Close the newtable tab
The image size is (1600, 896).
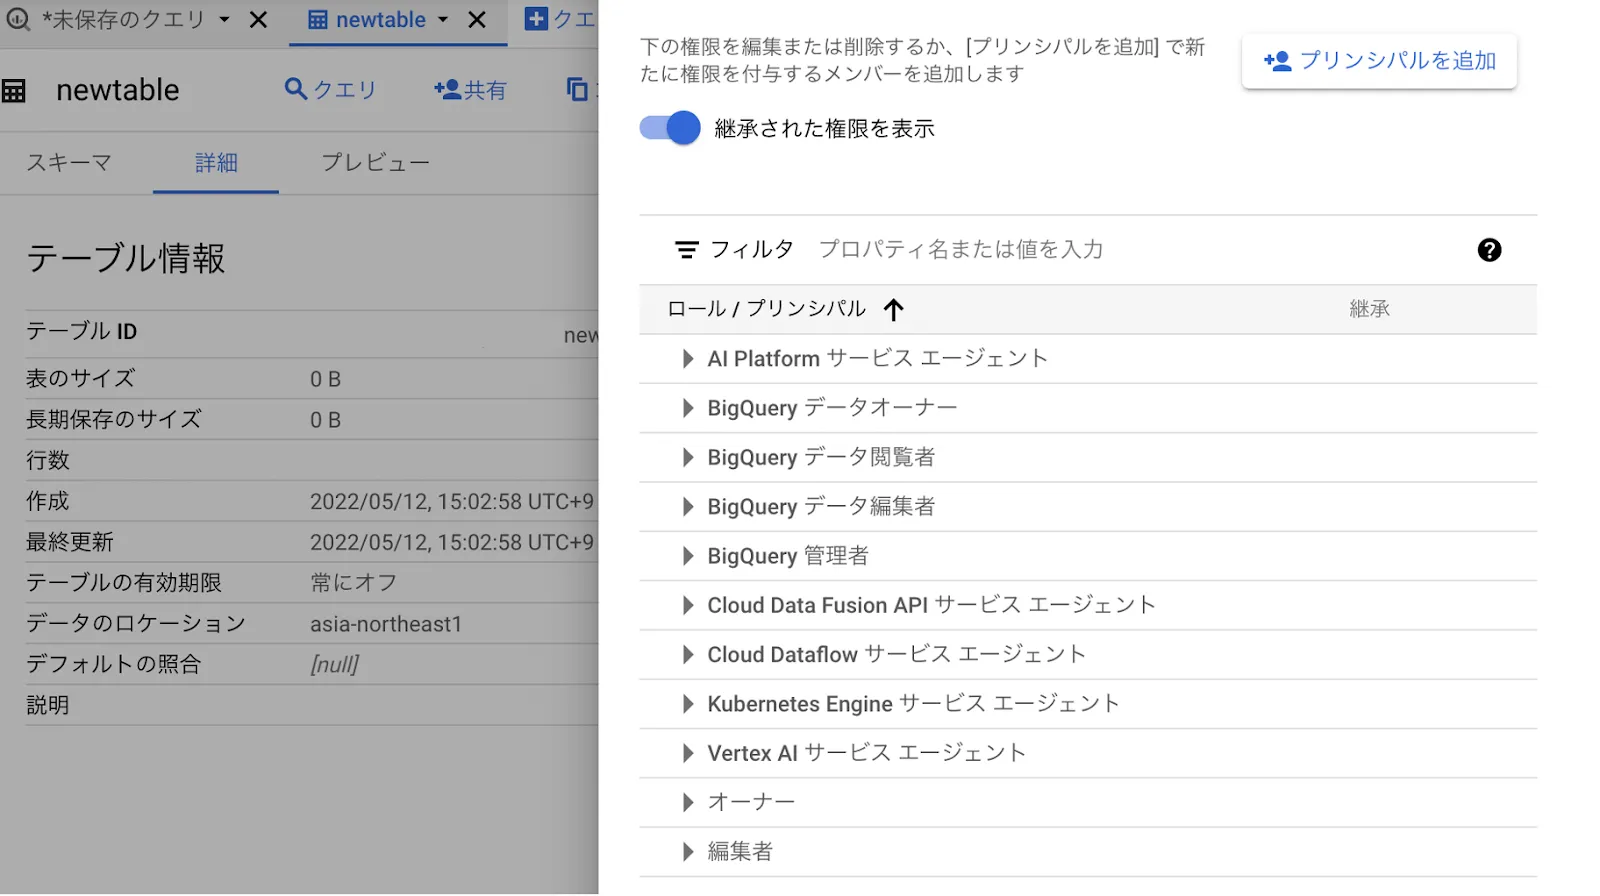(x=477, y=20)
